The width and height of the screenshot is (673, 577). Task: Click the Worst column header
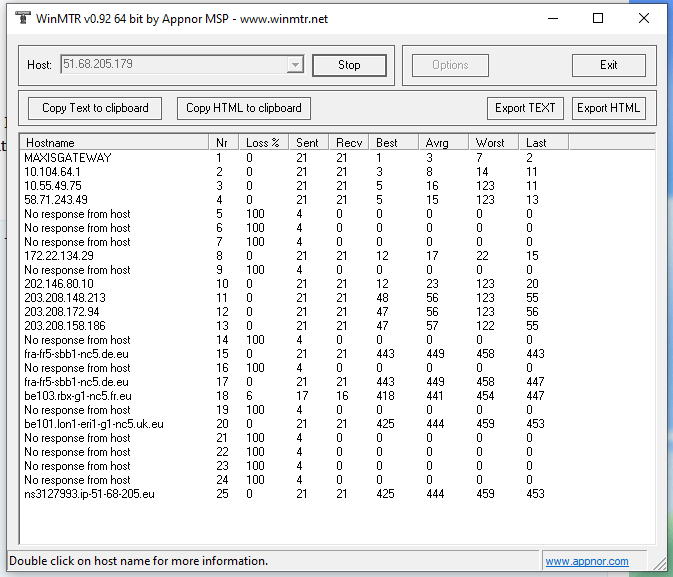click(x=494, y=143)
